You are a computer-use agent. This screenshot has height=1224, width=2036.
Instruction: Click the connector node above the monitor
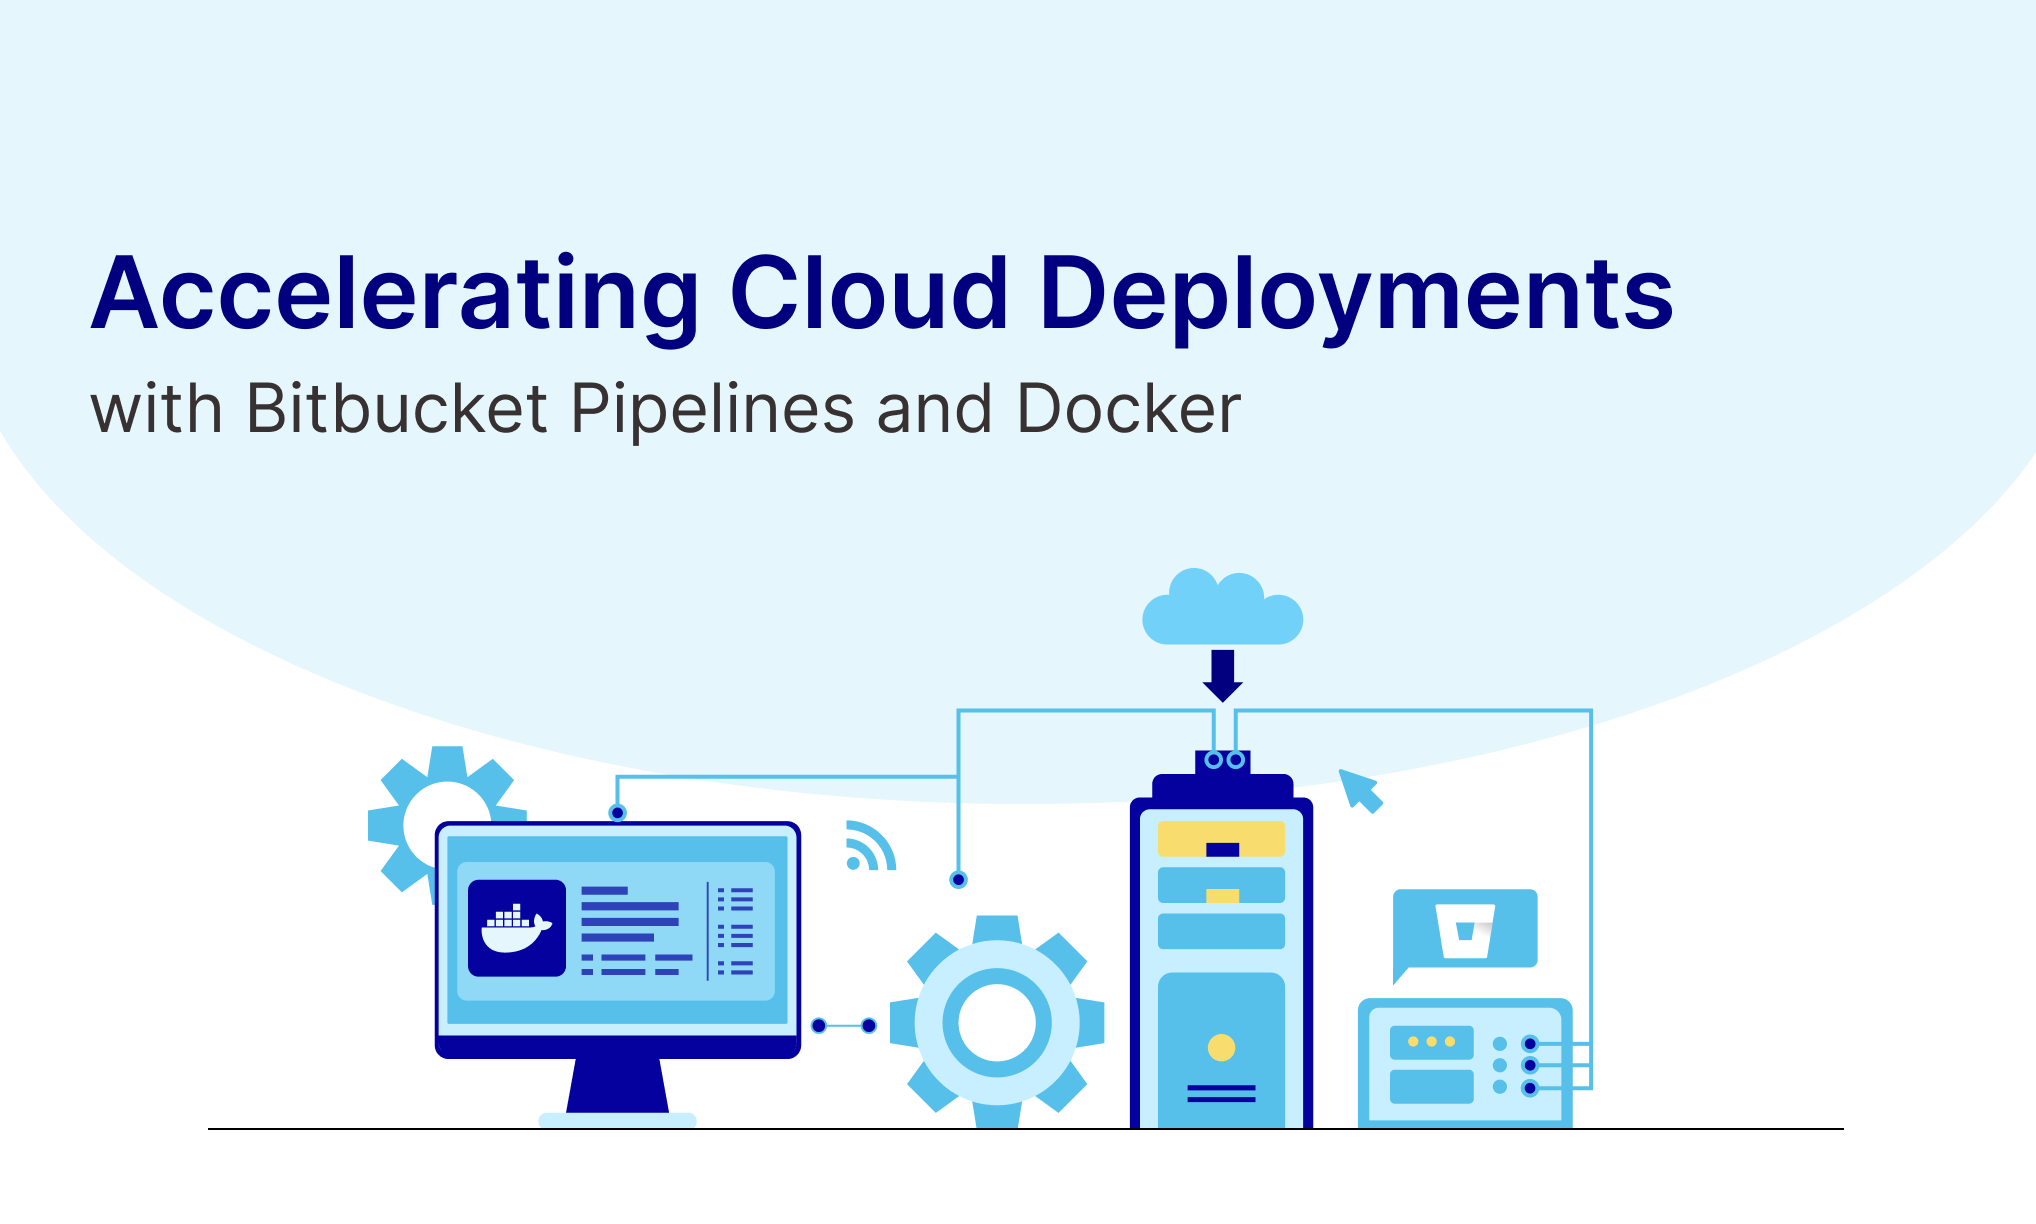(617, 813)
